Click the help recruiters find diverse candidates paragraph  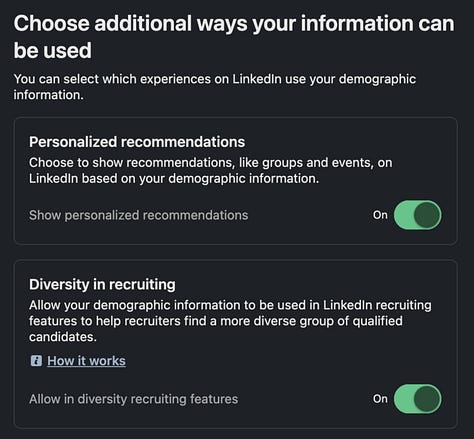(x=230, y=321)
